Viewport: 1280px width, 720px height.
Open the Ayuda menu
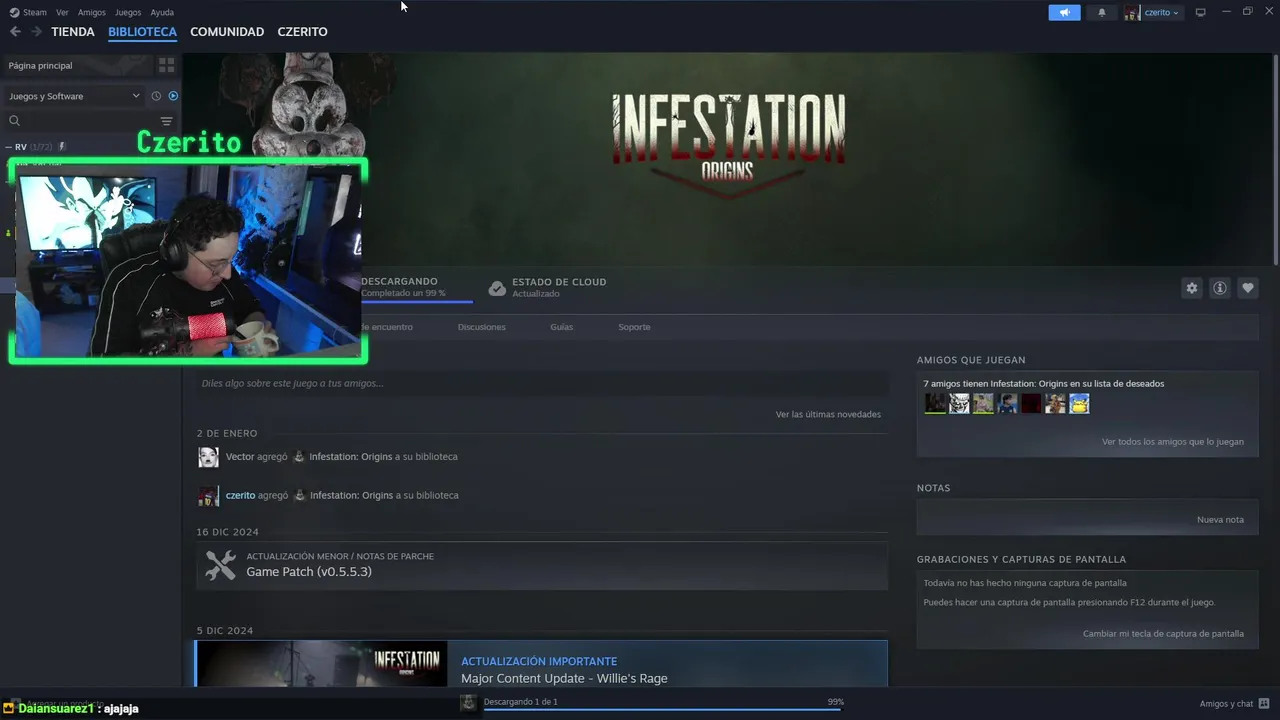coord(162,12)
